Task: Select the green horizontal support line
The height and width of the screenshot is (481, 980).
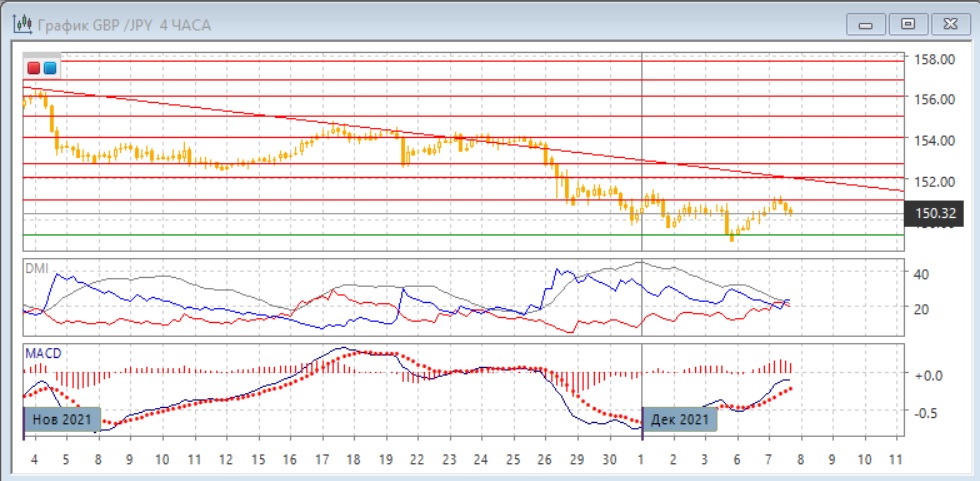Action: 460,235
